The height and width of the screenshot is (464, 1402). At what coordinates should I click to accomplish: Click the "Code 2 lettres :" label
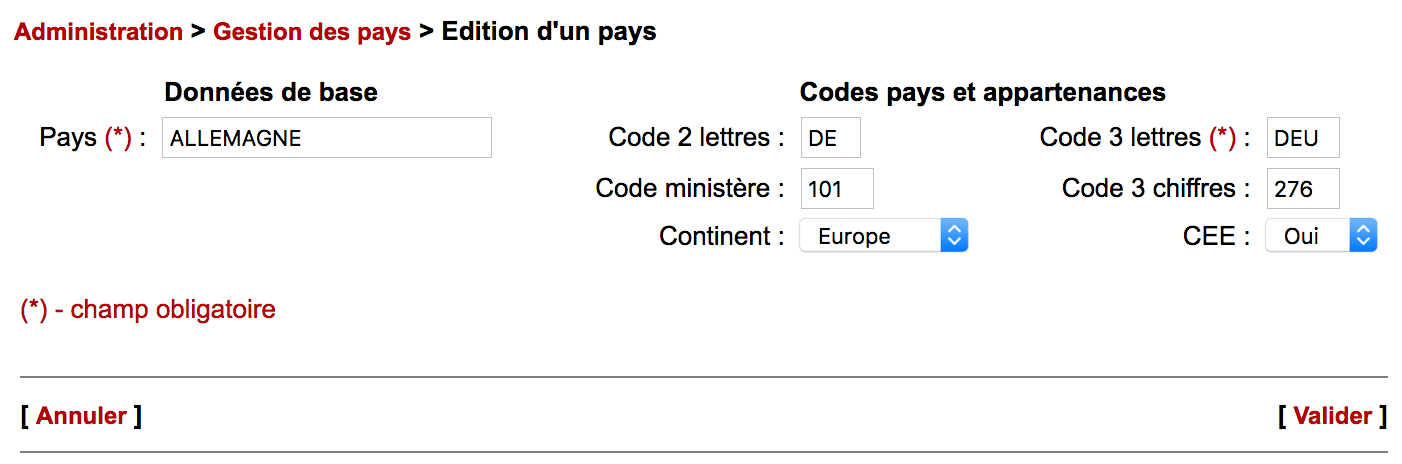(x=696, y=138)
